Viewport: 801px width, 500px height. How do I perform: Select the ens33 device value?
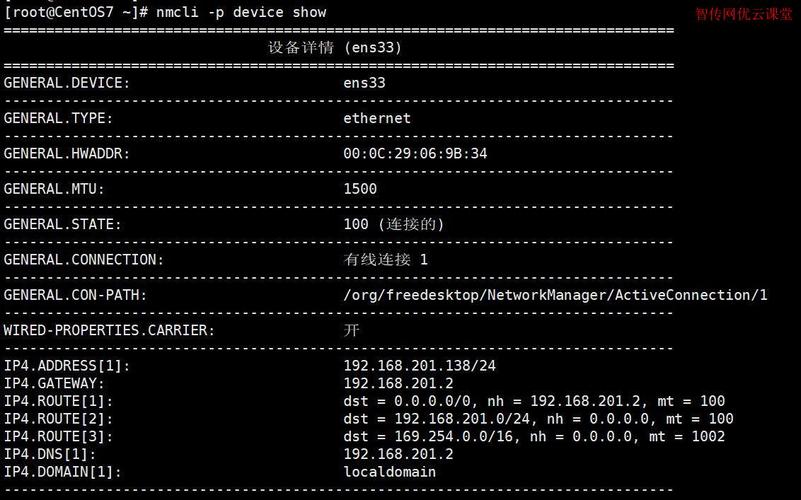tap(364, 83)
